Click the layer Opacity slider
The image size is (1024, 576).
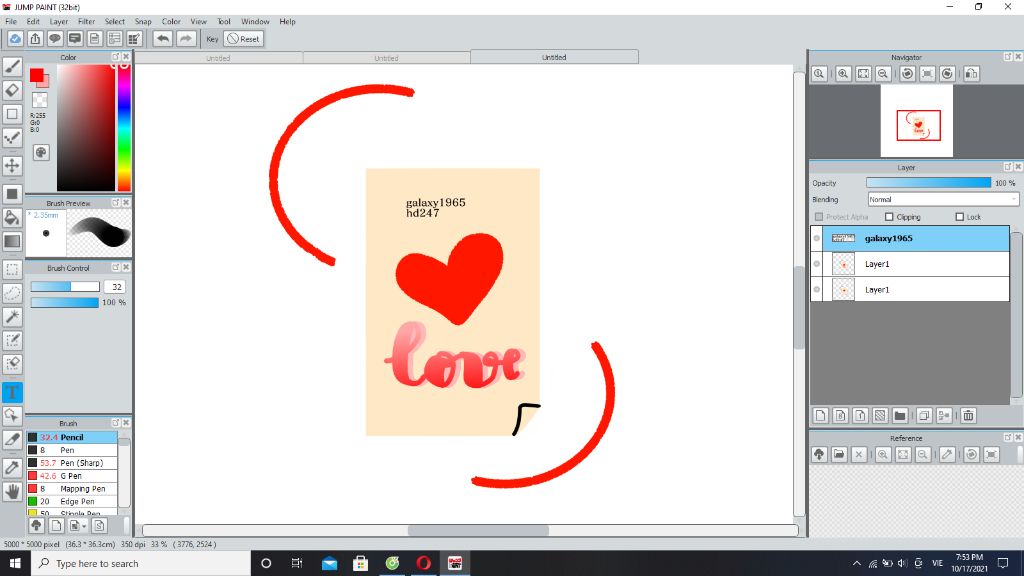(928, 183)
